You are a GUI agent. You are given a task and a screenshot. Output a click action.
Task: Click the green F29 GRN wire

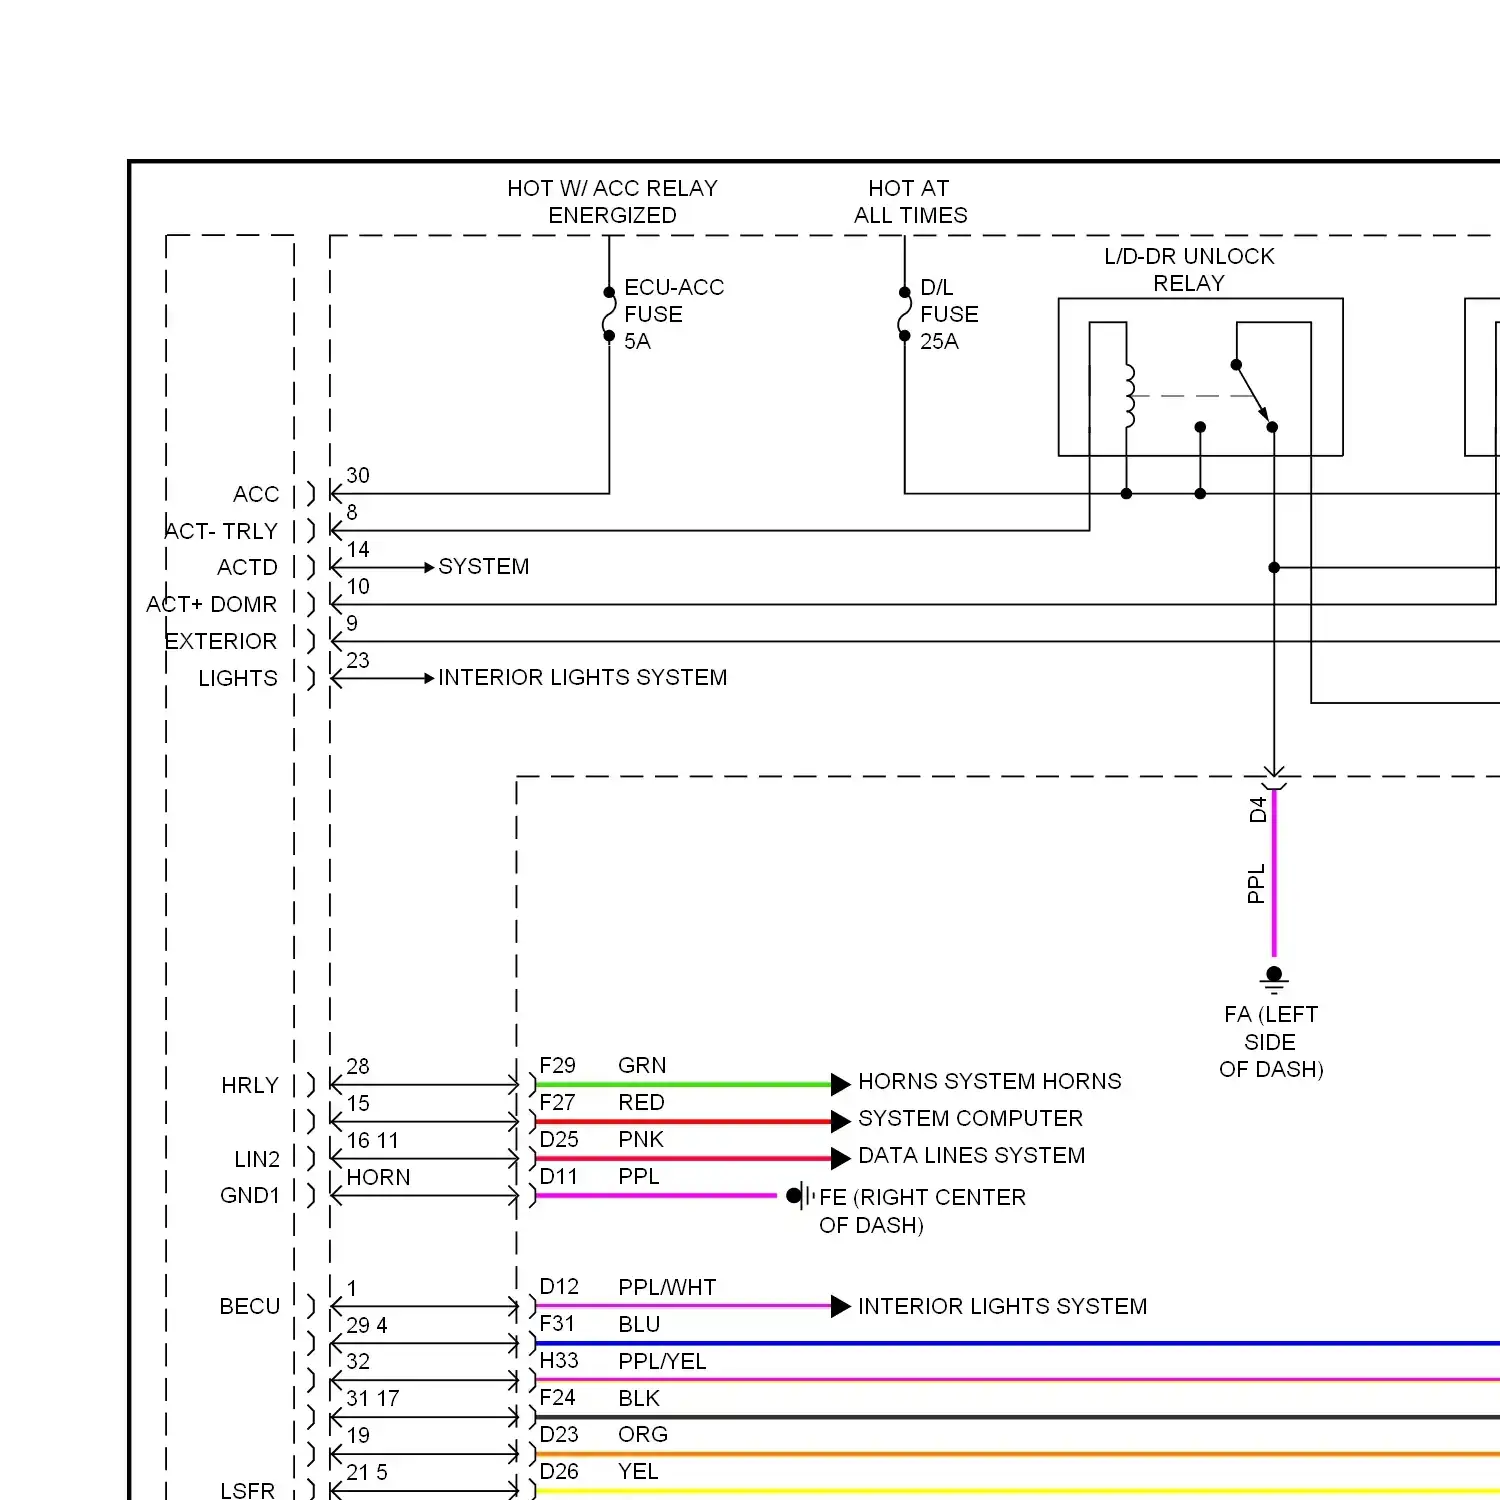(684, 1084)
